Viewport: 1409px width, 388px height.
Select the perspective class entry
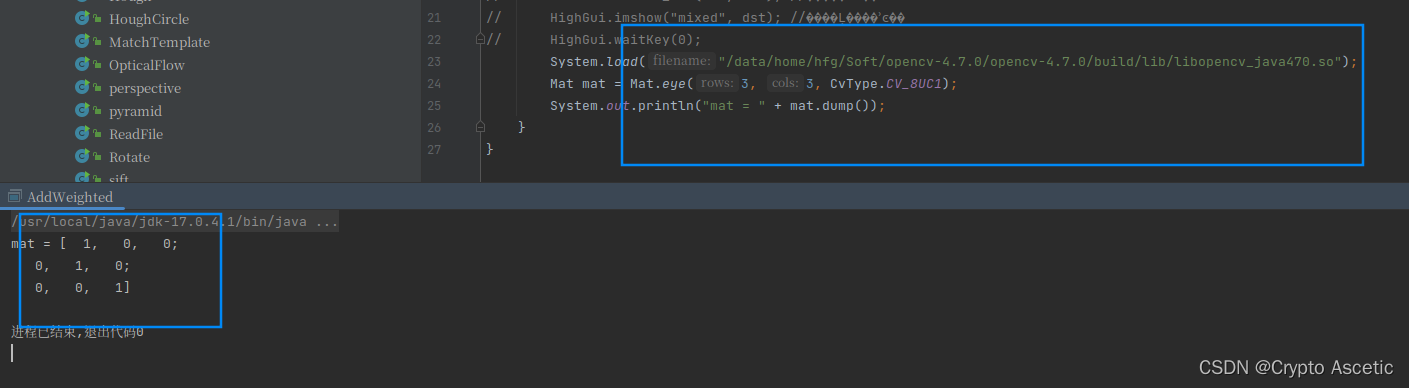click(144, 88)
